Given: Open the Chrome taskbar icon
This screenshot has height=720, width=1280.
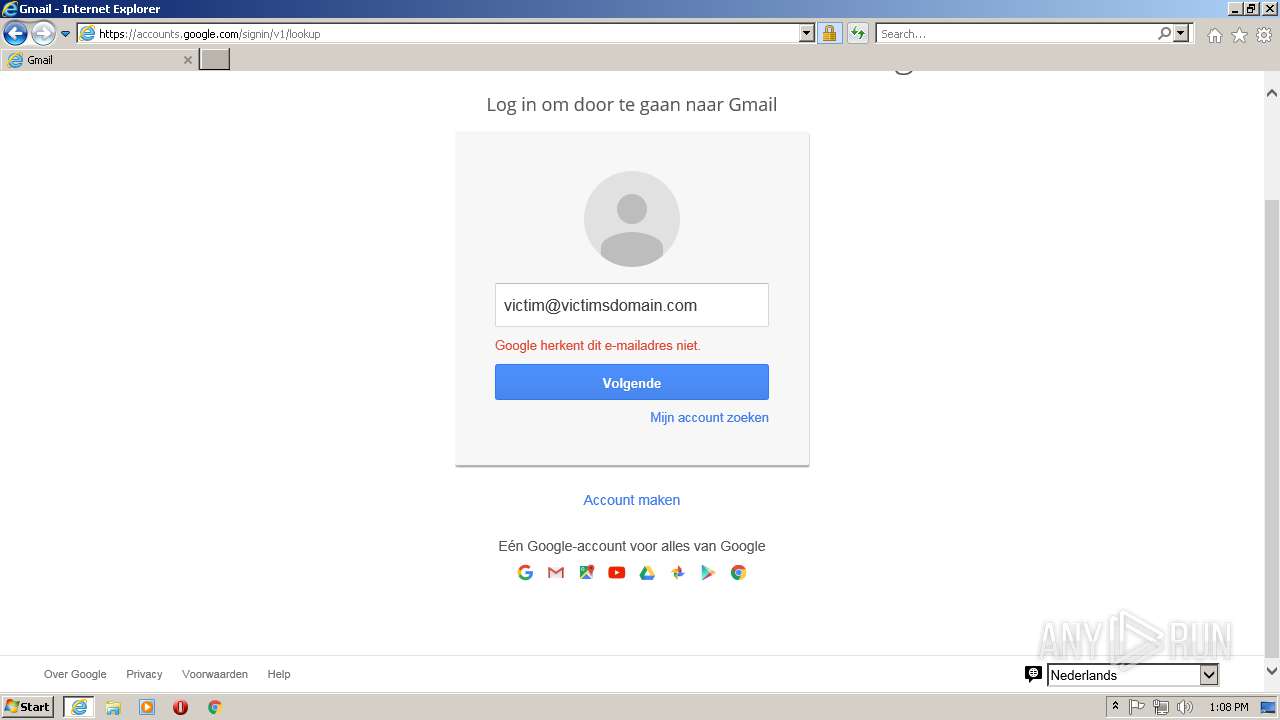Looking at the screenshot, I should 214,707.
